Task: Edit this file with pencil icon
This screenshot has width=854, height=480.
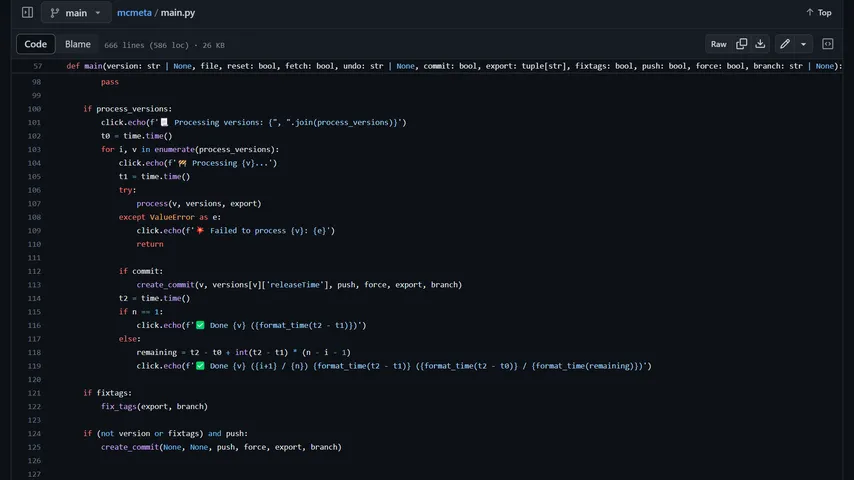Action: (x=785, y=44)
